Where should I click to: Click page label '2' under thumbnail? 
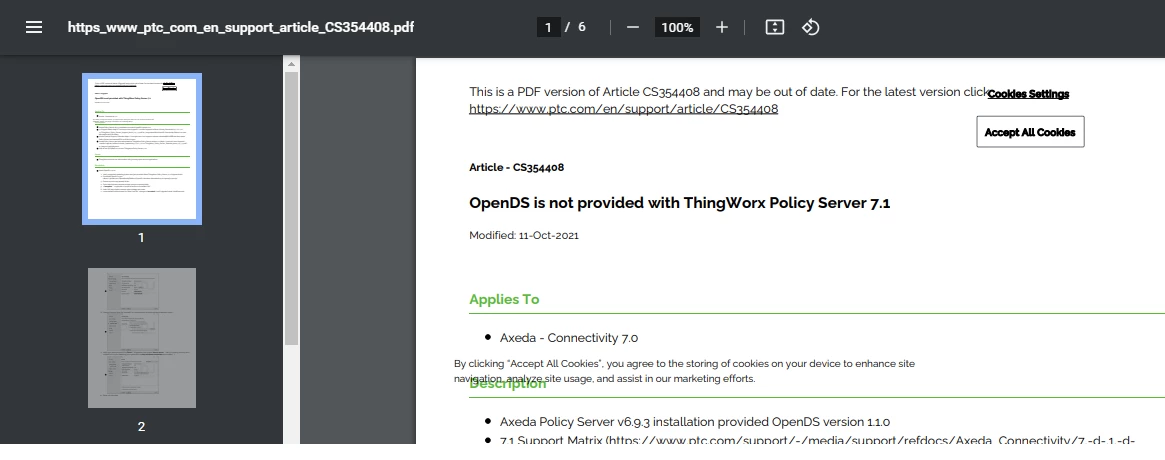click(x=141, y=427)
